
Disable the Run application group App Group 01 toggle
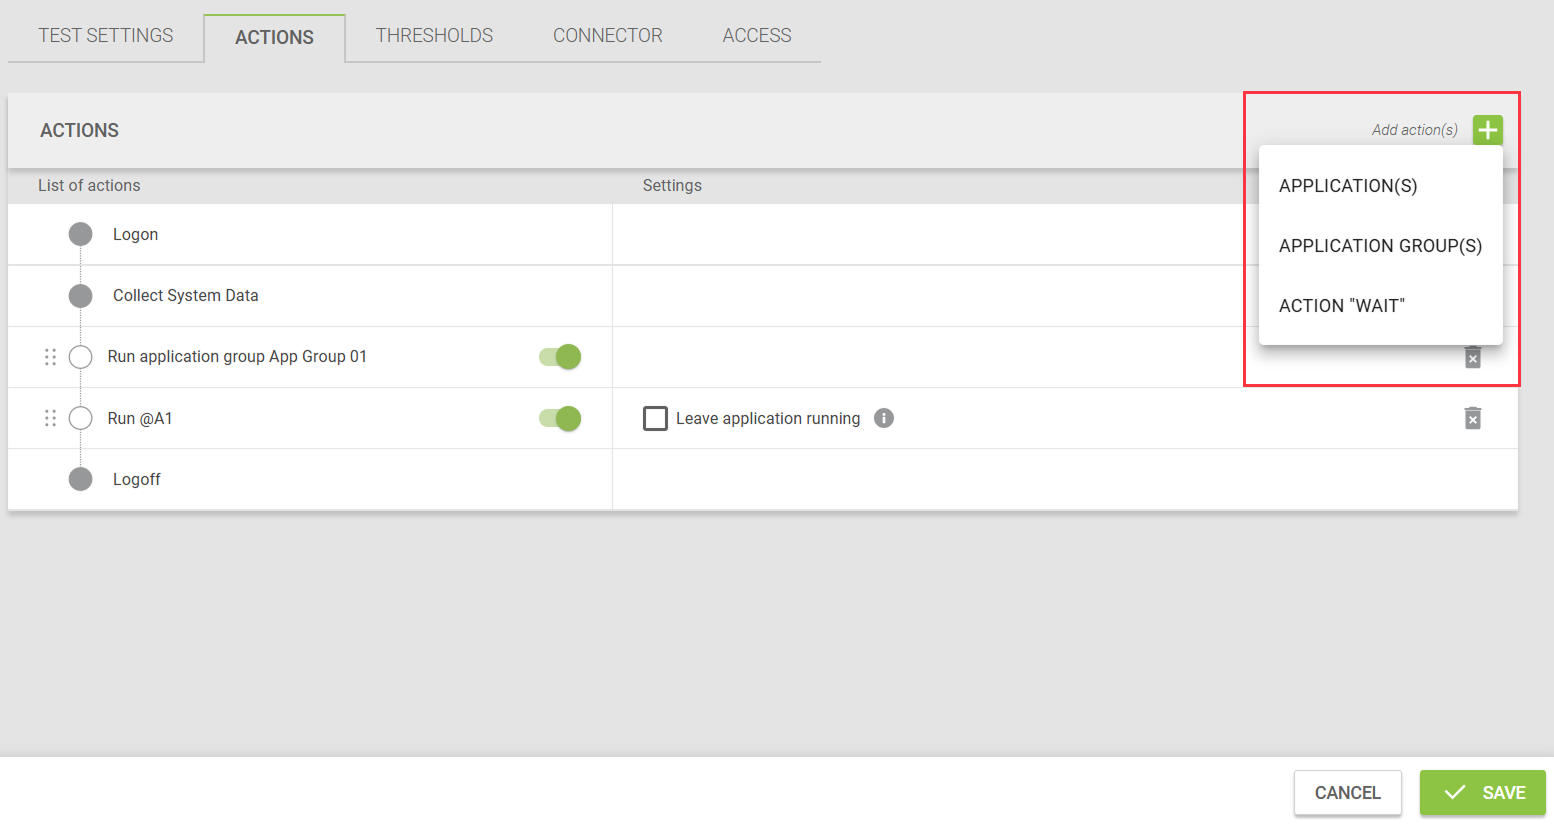point(560,357)
